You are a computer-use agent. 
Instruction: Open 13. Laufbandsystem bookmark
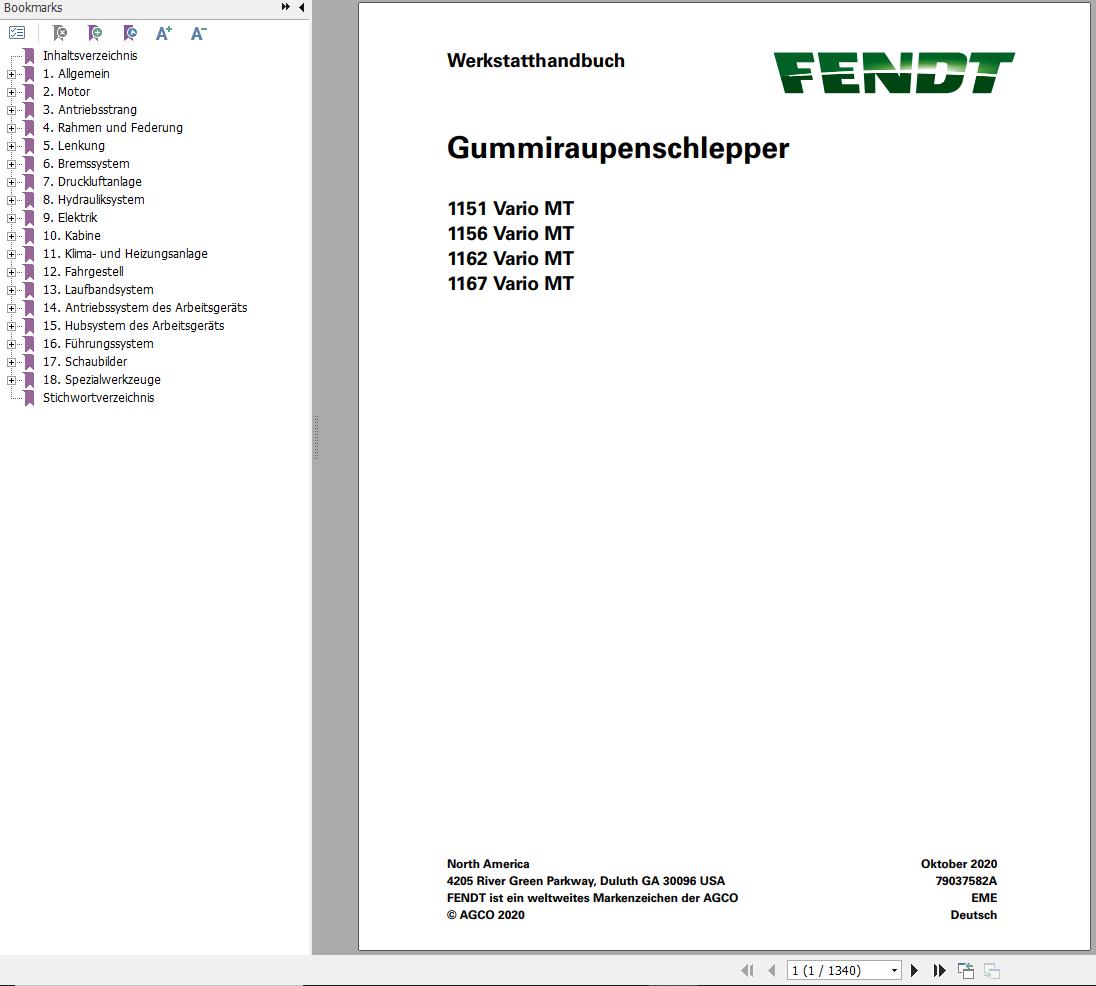pyautogui.click(x=98, y=289)
